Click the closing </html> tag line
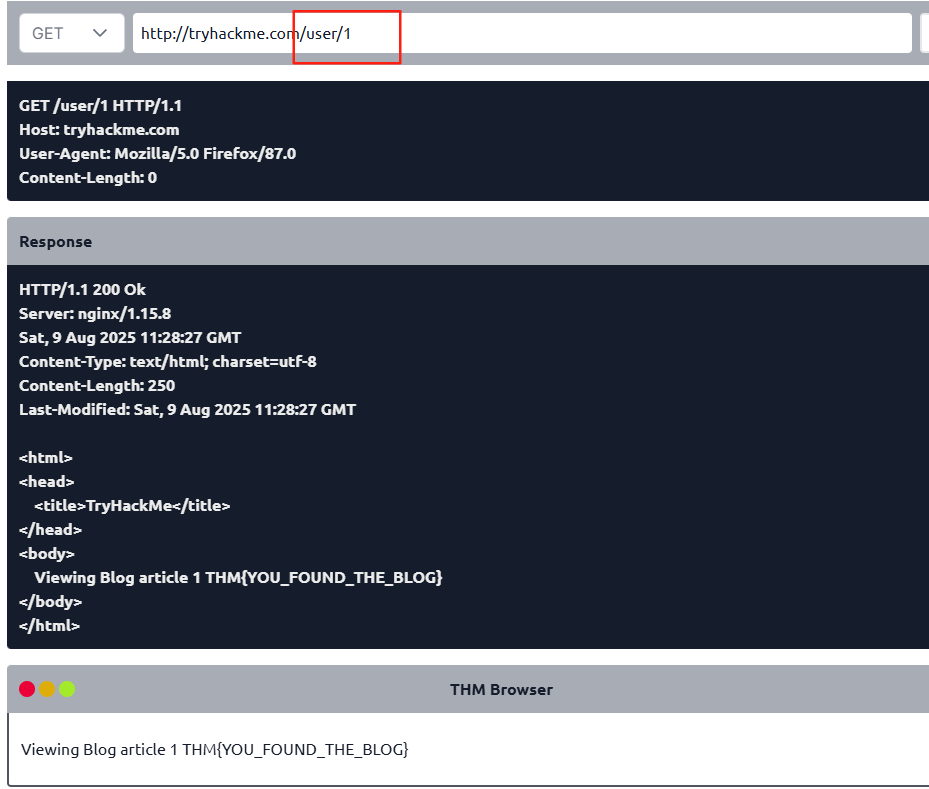Screen dimensions: 929x789 click(x=49, y=626)
